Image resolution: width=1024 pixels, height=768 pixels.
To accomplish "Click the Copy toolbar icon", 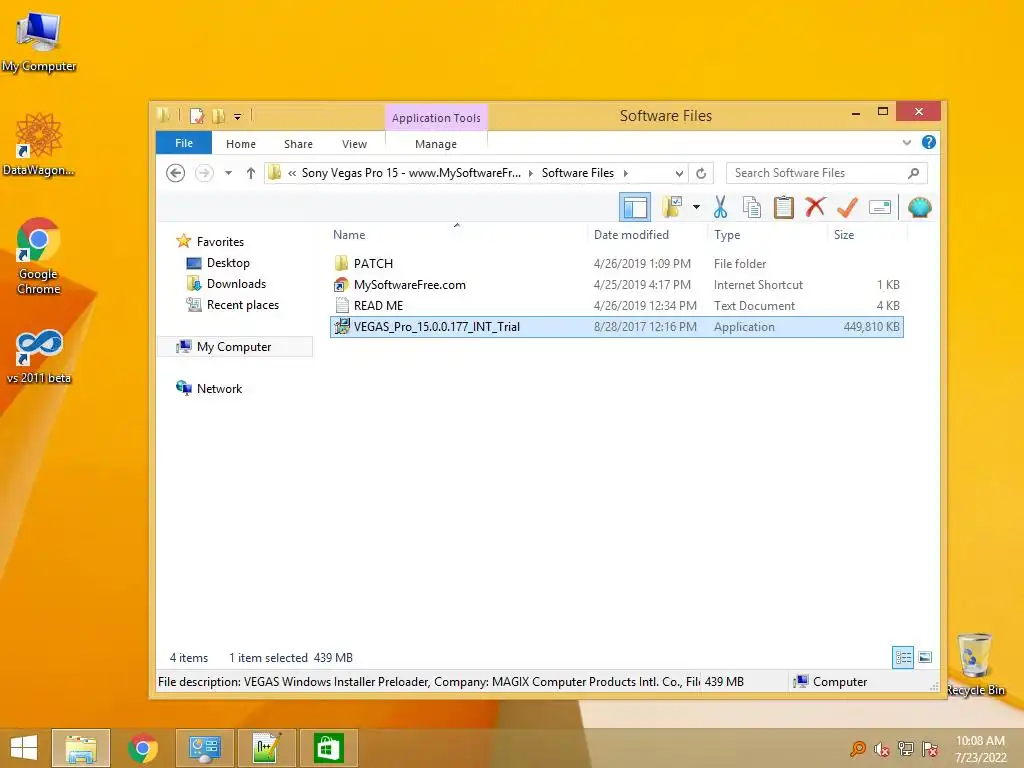I will click(x=752, y=207).
